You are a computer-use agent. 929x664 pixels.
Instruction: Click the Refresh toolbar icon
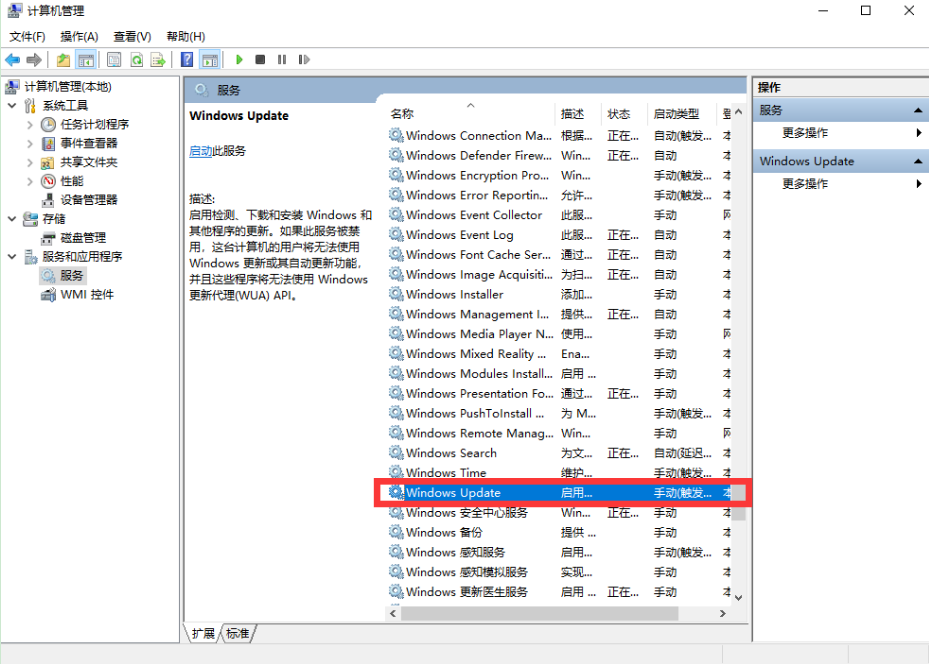click(x=136, y=60)
